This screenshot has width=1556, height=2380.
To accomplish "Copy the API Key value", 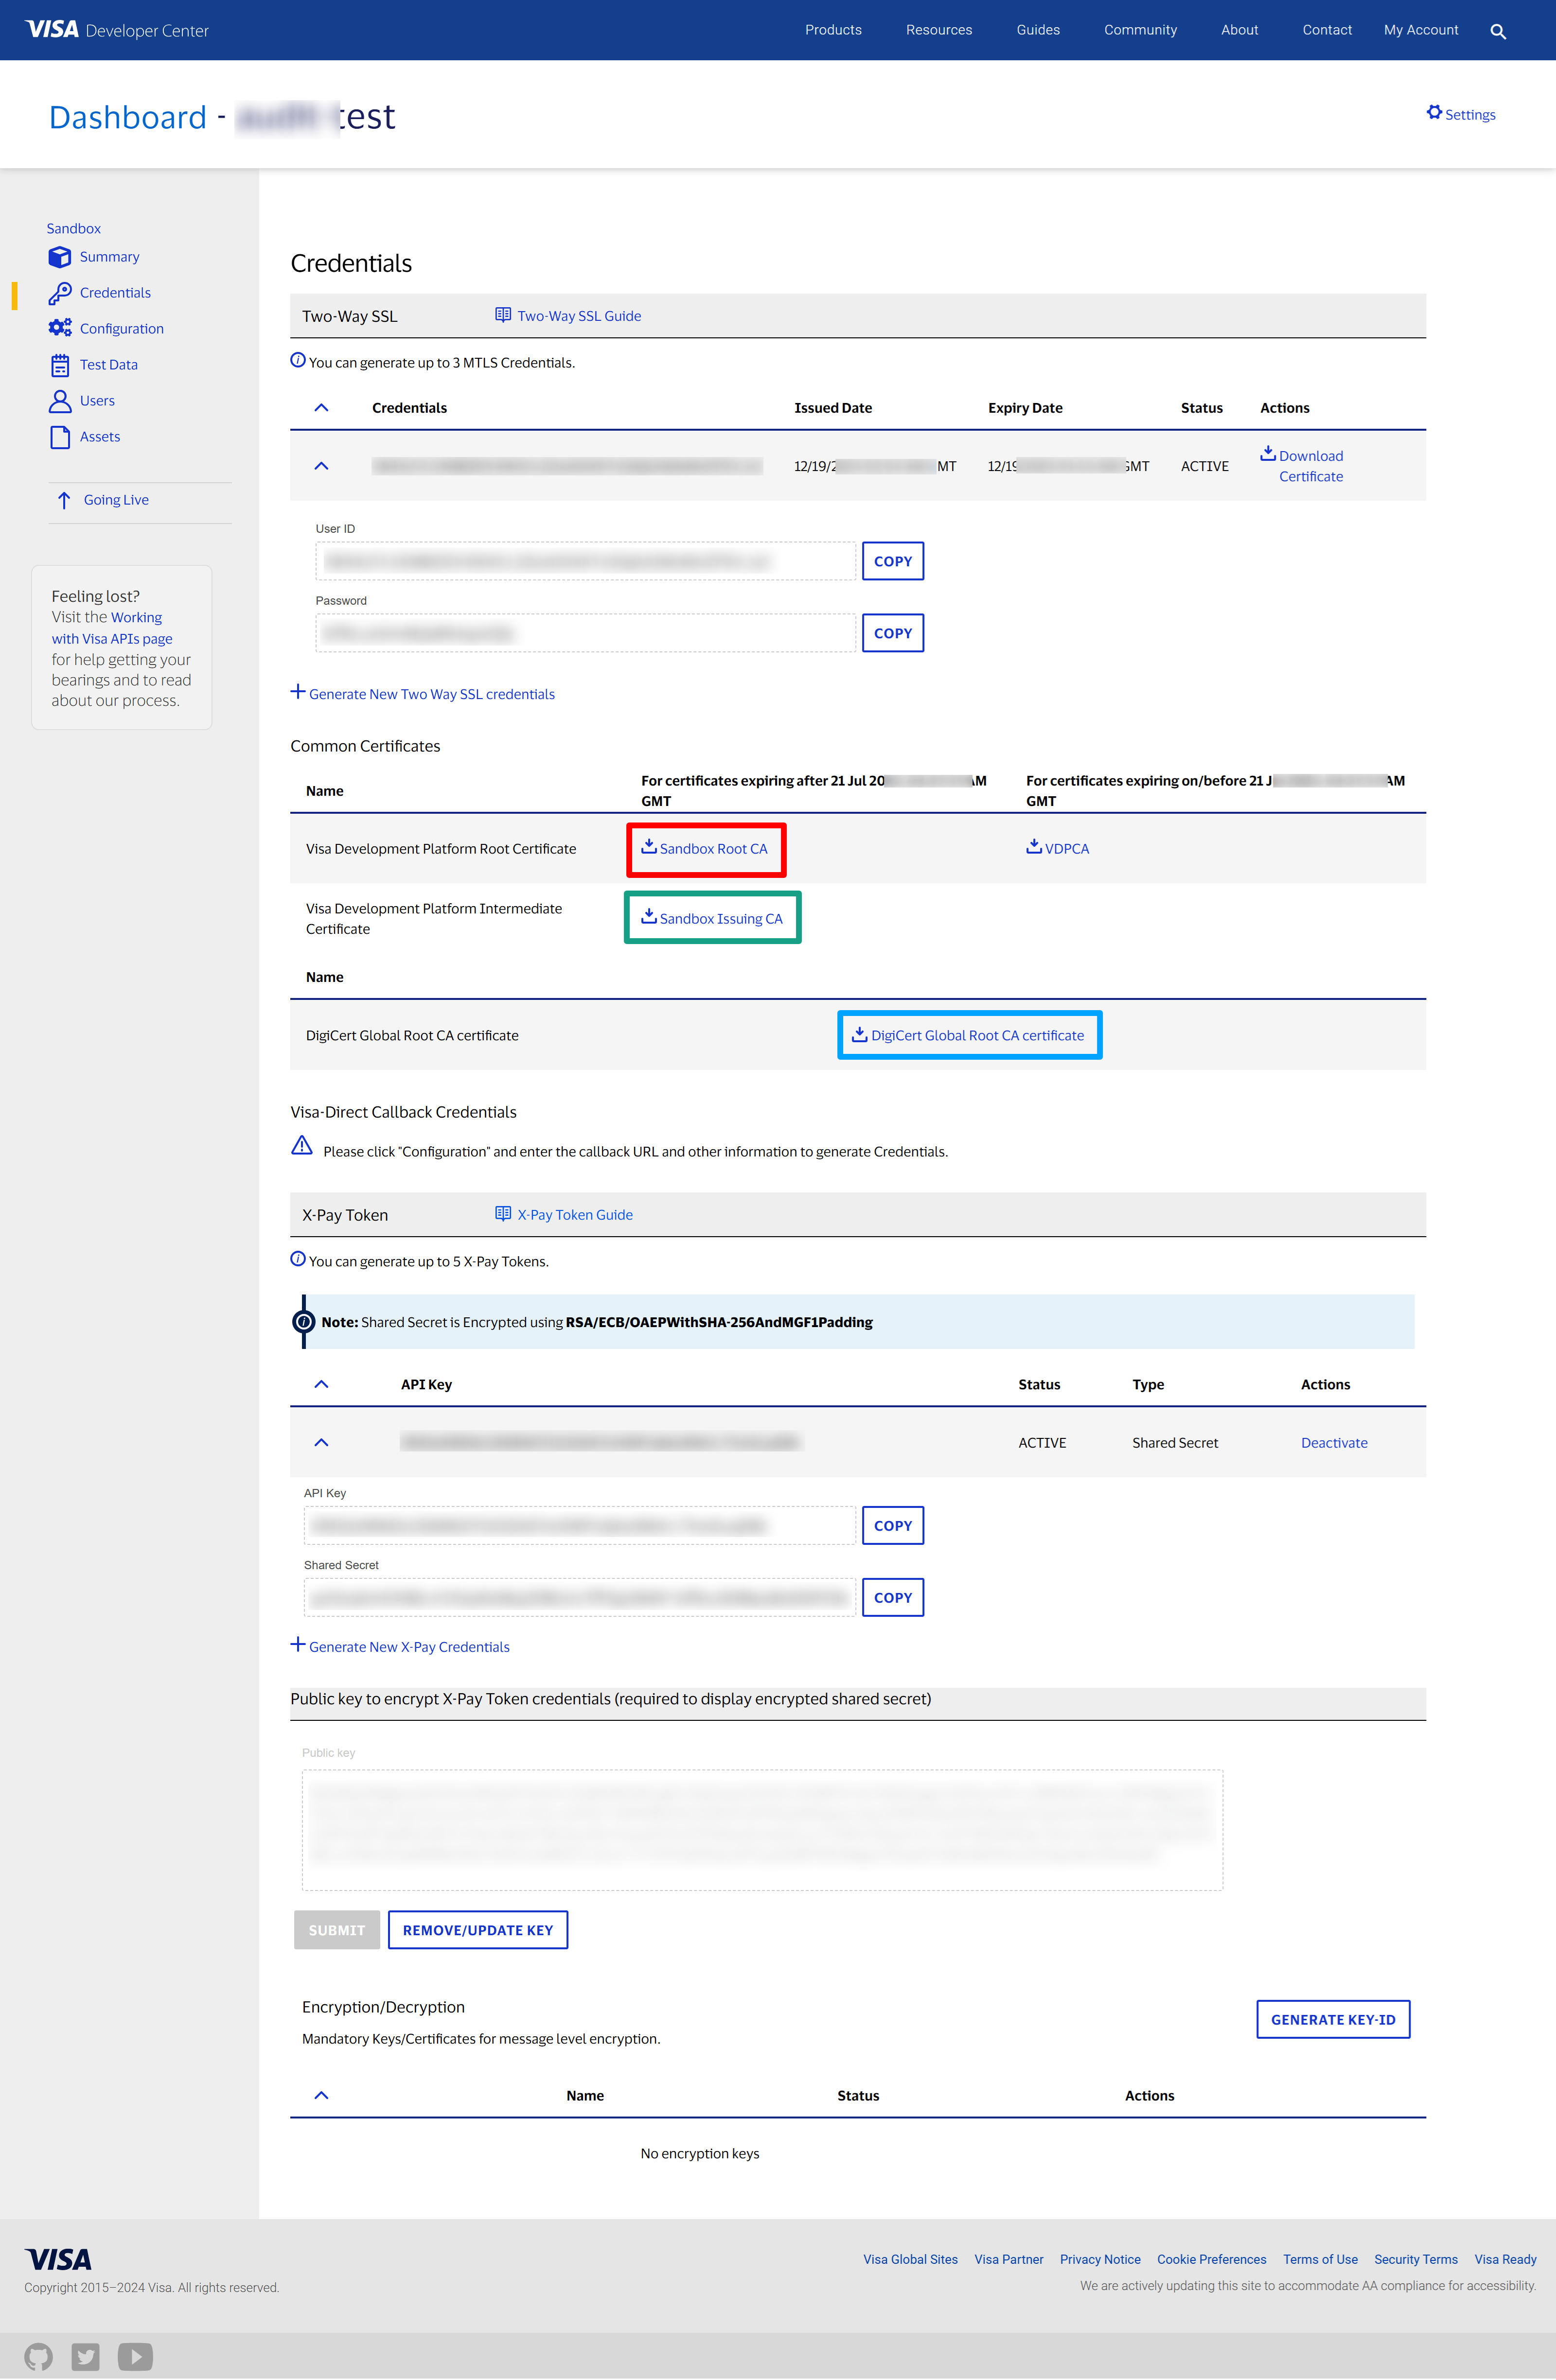I will point(893,1526).
